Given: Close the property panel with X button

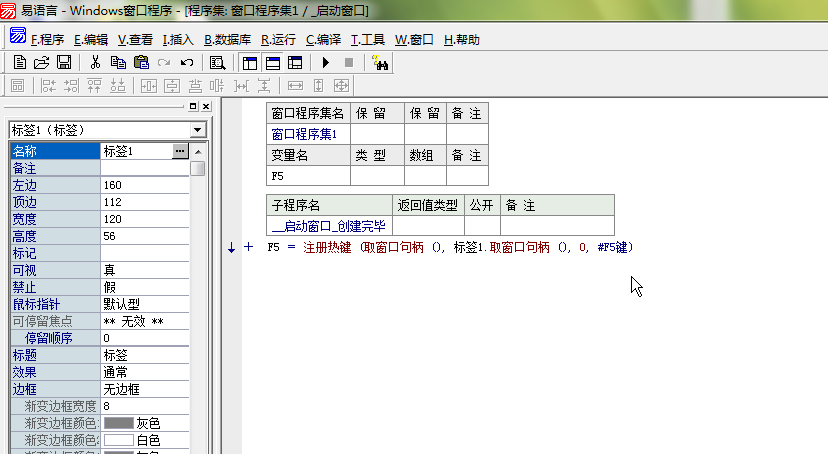Looking at the screenshot, I should [206, 106].
